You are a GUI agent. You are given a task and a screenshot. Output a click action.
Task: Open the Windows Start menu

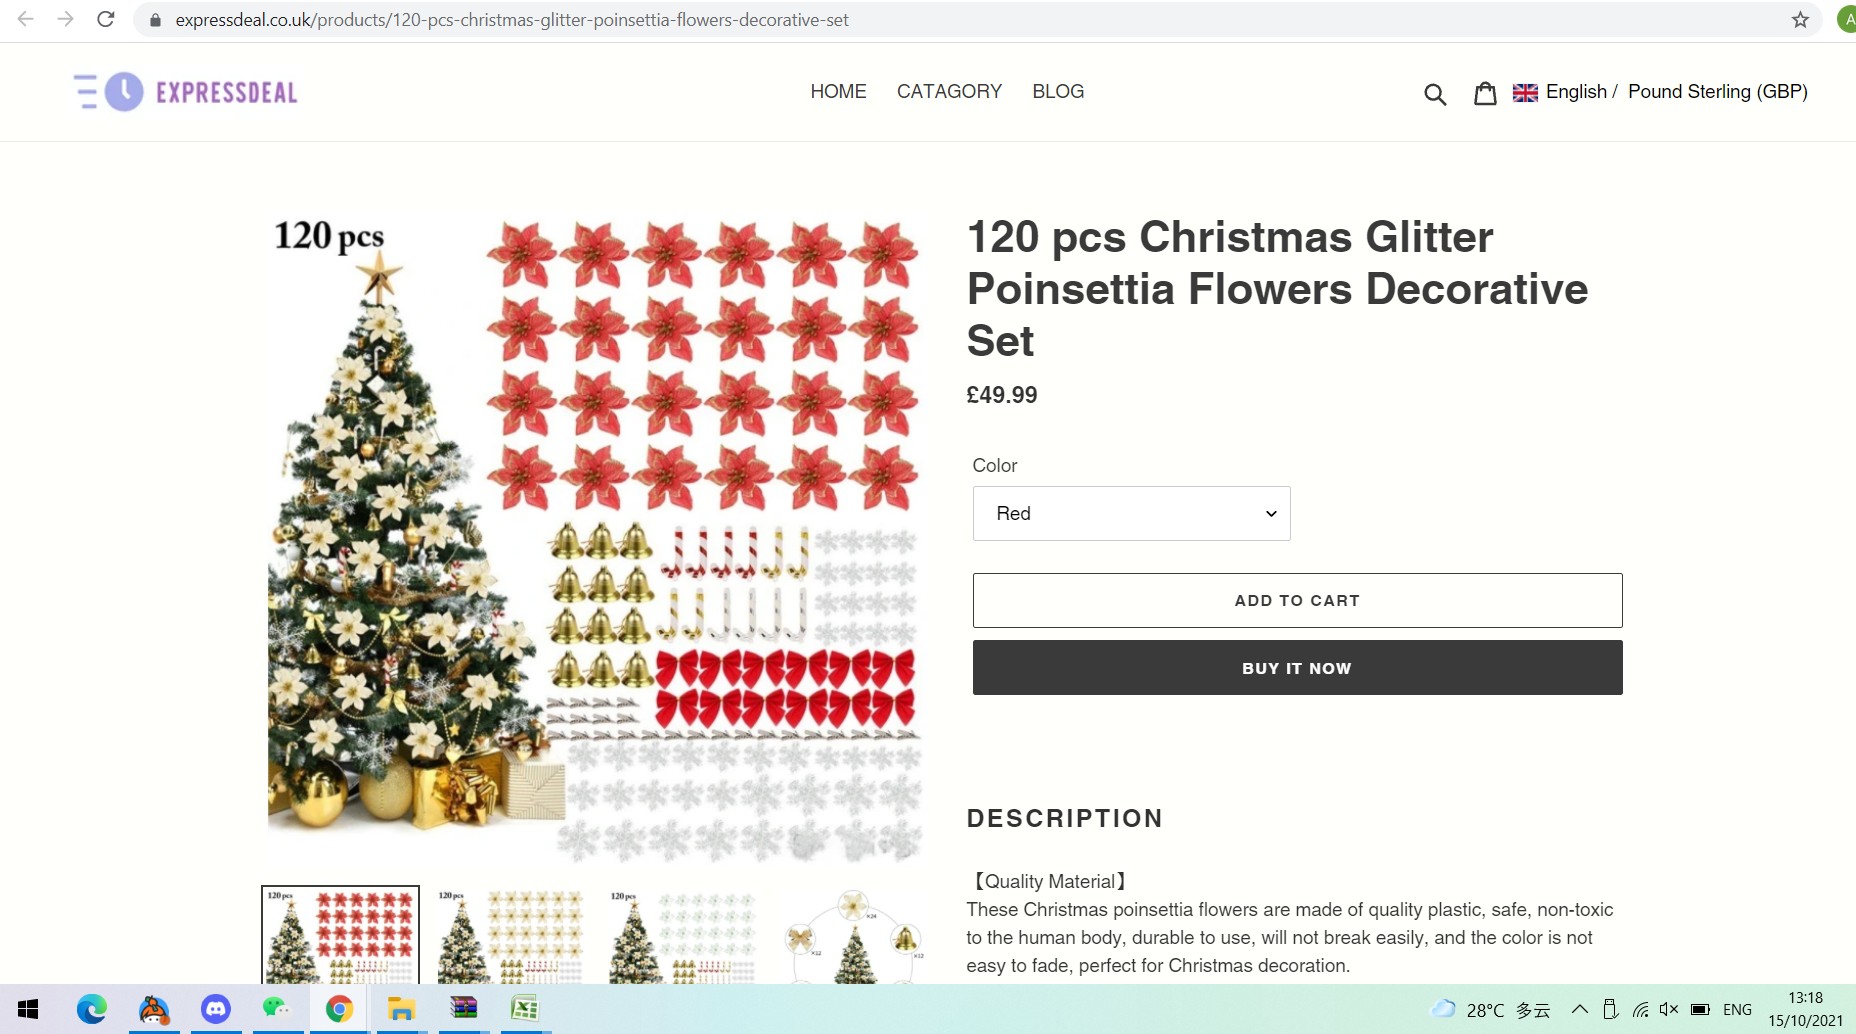point(28,1009)
